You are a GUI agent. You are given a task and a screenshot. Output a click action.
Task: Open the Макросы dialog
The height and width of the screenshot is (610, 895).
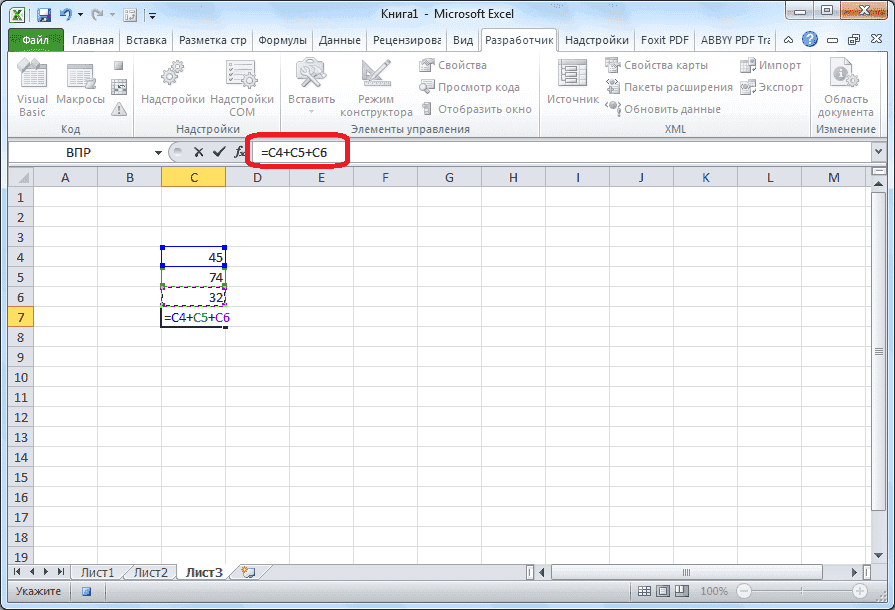[x=80, y=85]
